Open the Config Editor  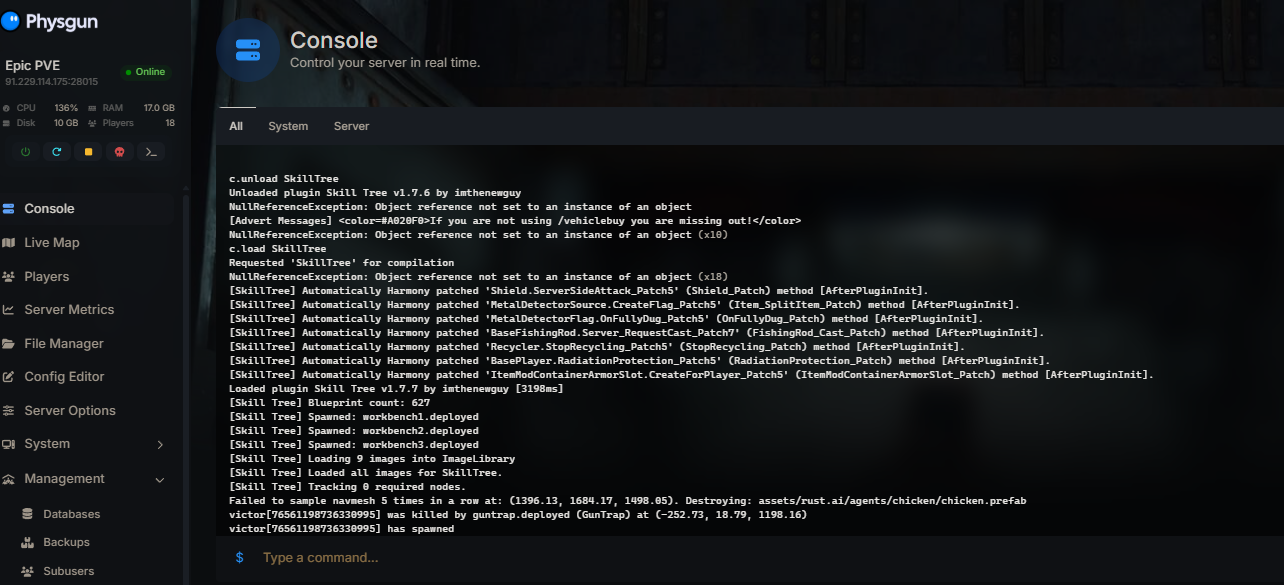tap(64, 377)
